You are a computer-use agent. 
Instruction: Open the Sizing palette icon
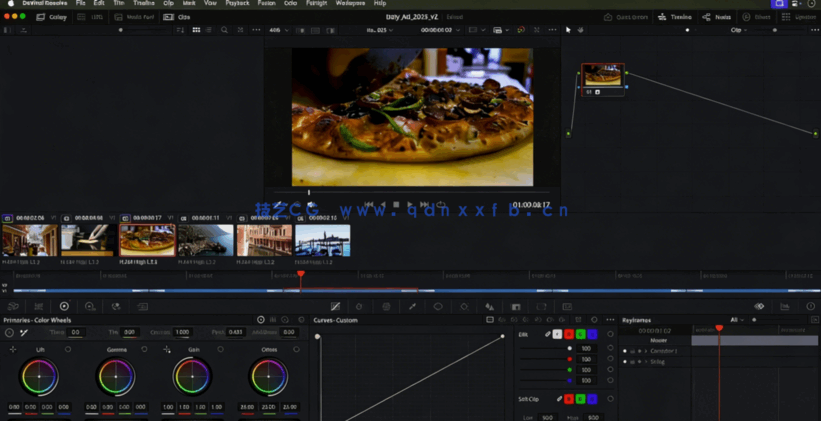pyautogui.click(x=541, y=306)
